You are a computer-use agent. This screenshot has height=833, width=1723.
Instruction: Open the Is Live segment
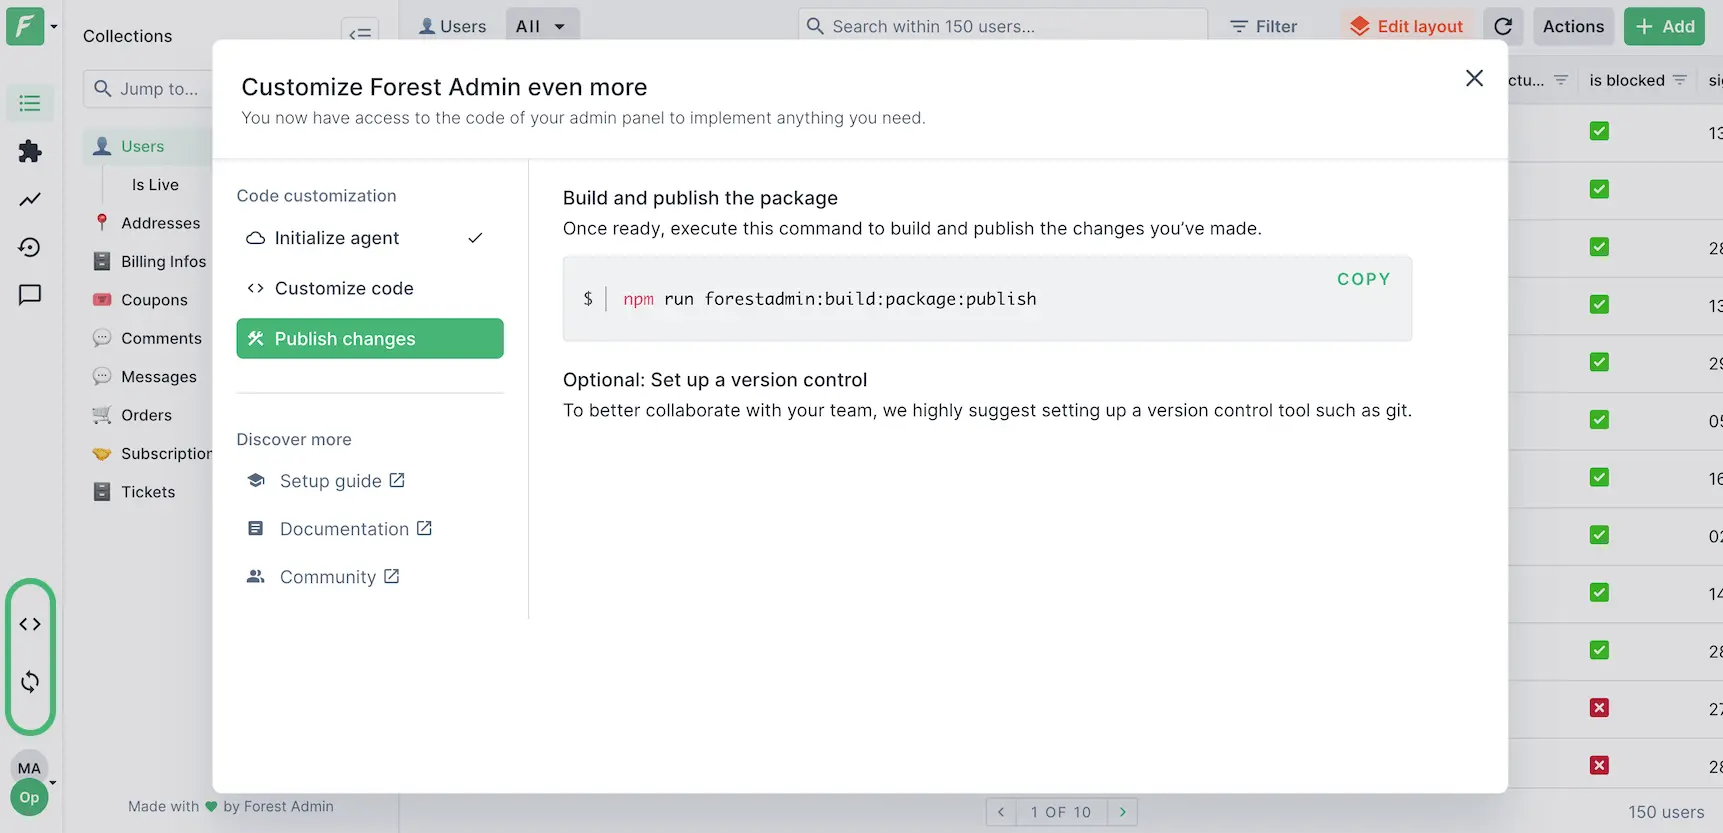pyautogui.click(x=156, y=185)
